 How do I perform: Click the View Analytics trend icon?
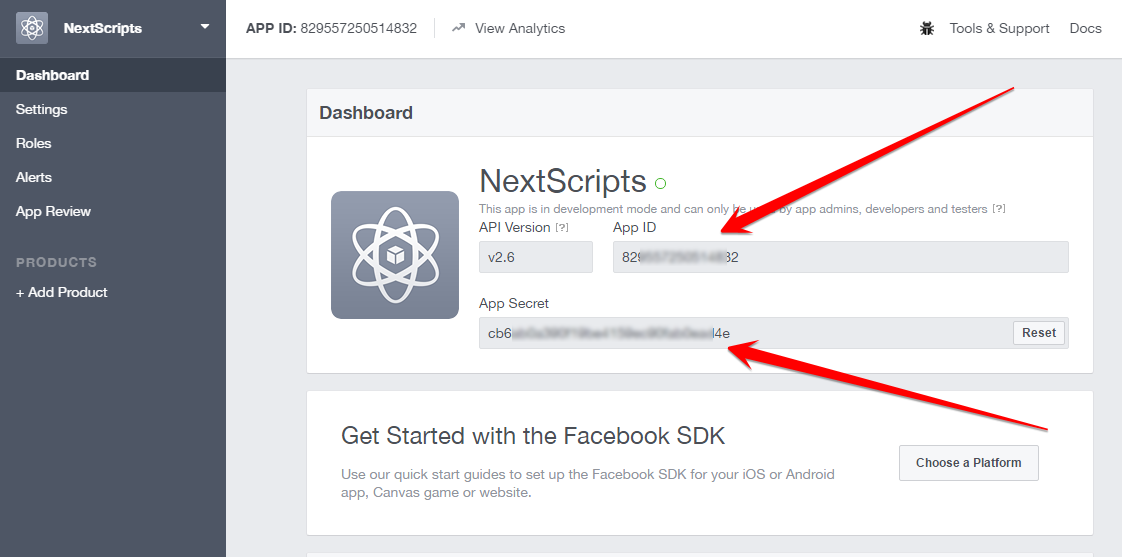(459, 28)
